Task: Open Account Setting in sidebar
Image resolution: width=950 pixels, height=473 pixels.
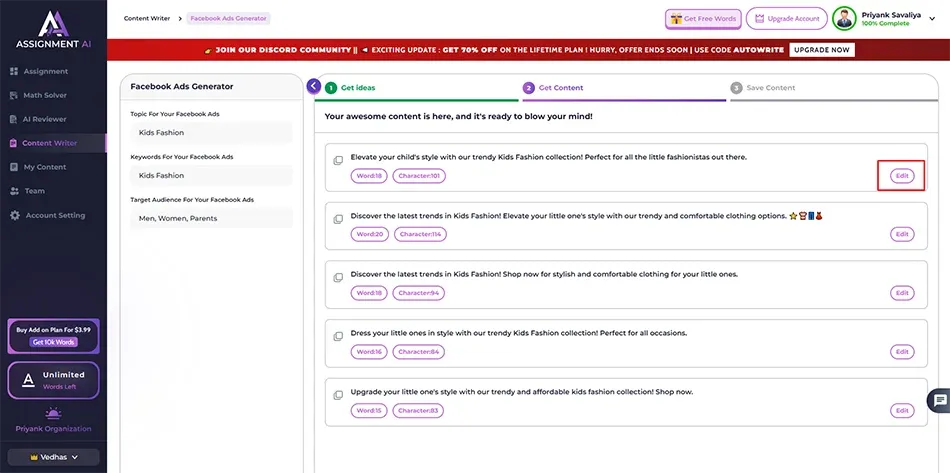Action: coord(55,215)
